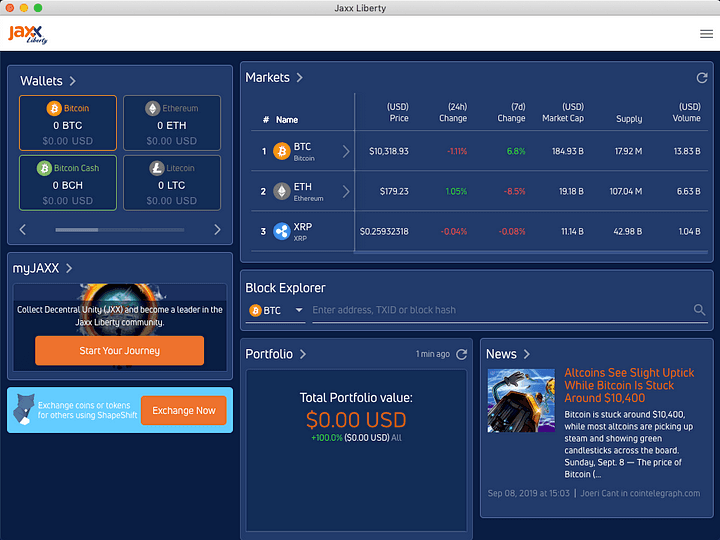Open the Bitcoin wallet card
720x540 pixels.
[68, 123]
